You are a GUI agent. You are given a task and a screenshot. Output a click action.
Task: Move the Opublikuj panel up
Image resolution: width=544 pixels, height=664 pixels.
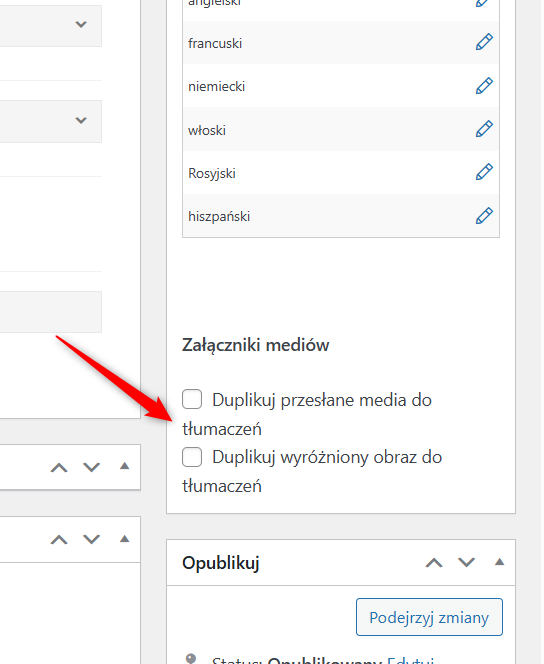[434, 563]
